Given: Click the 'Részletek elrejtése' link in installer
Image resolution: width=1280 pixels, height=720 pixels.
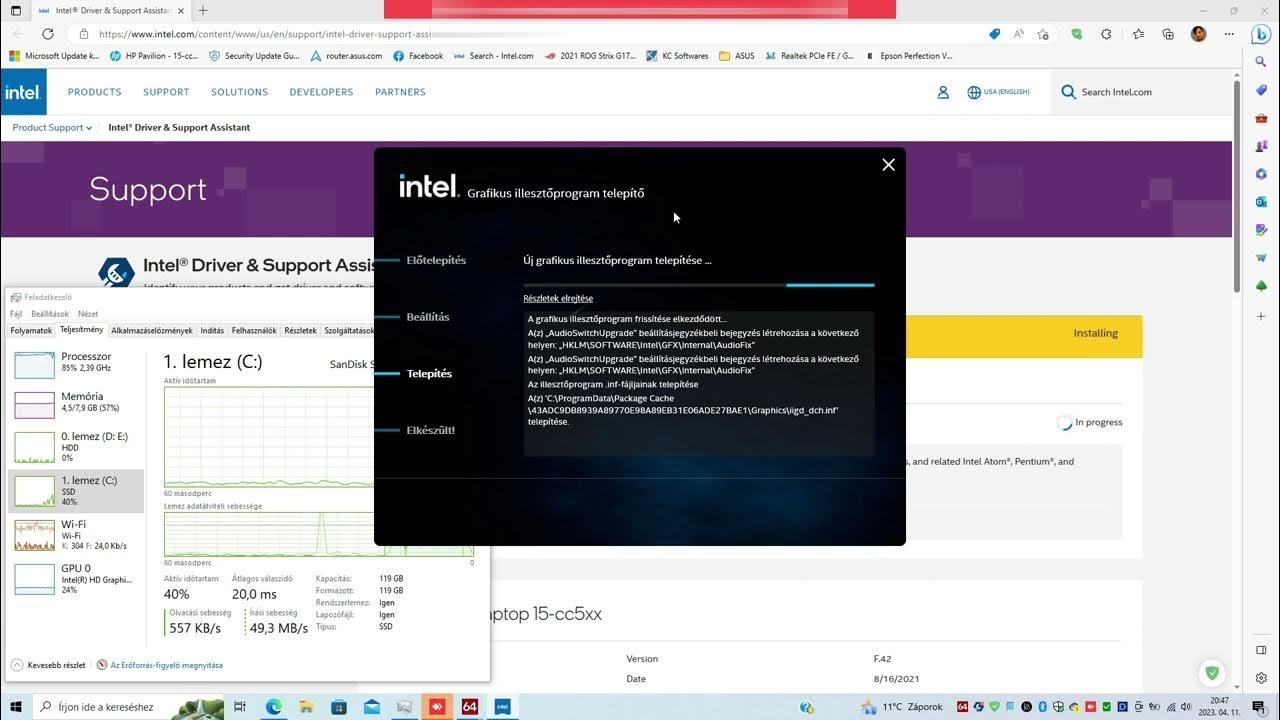Looking at the screenshot, I should pos(558,298).
